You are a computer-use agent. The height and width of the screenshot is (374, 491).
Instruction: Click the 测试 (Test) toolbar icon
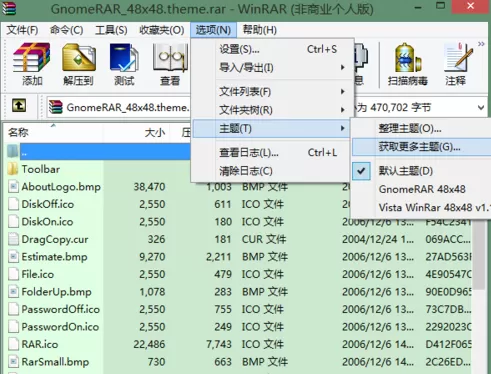click(124, 57)
